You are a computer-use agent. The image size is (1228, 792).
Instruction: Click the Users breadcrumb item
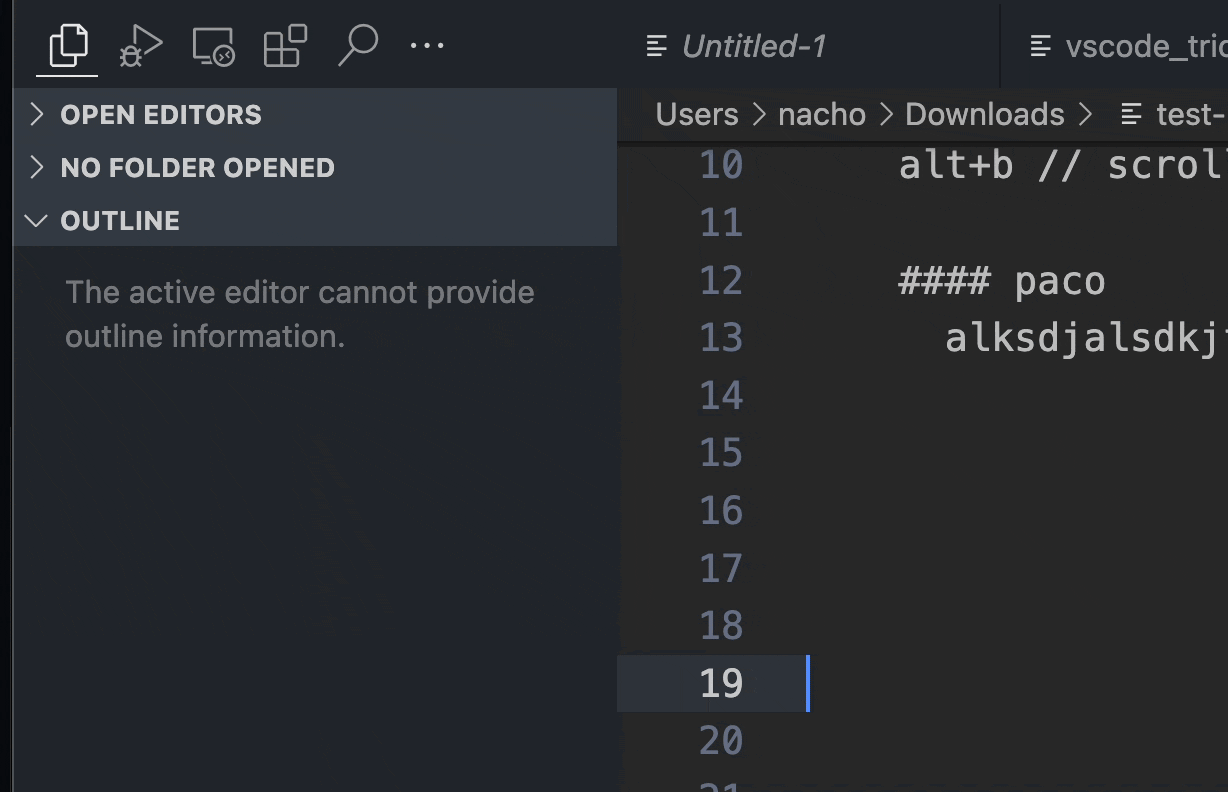point(696,114)
